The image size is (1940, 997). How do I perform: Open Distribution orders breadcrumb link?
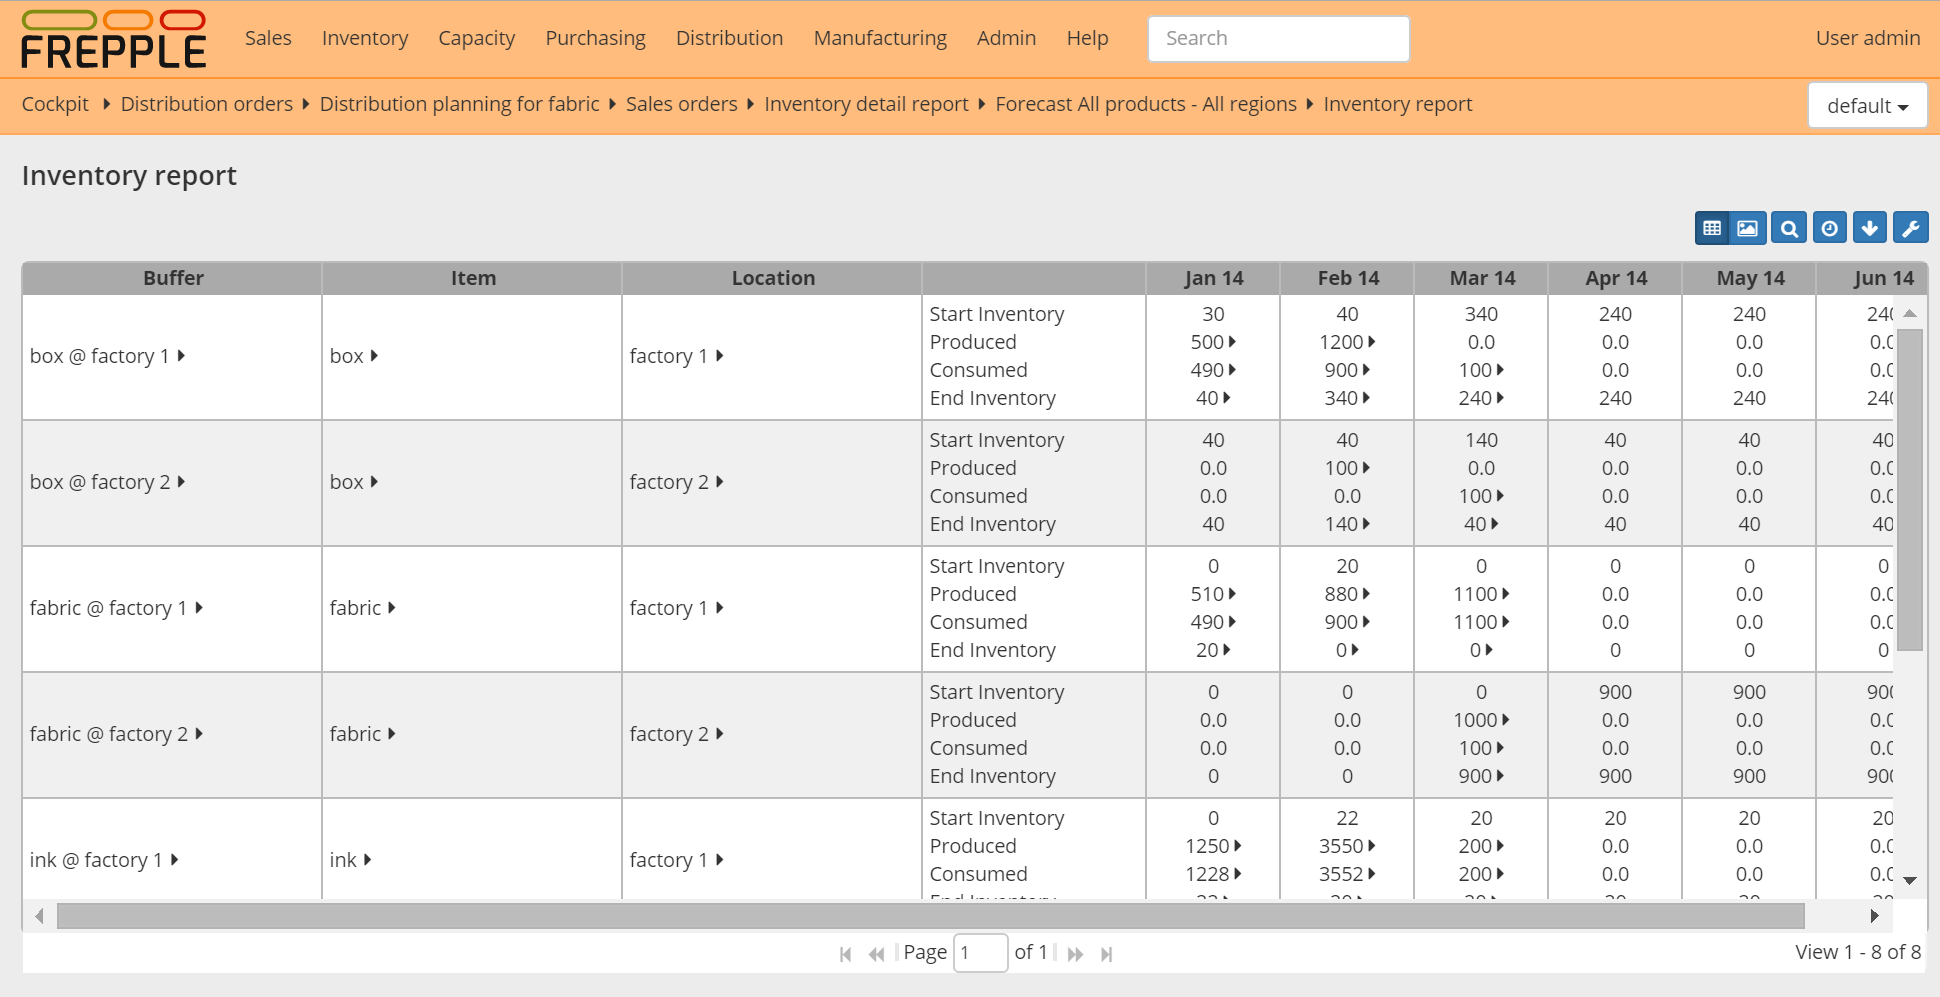pyautogui.click(x=207, y=104)
